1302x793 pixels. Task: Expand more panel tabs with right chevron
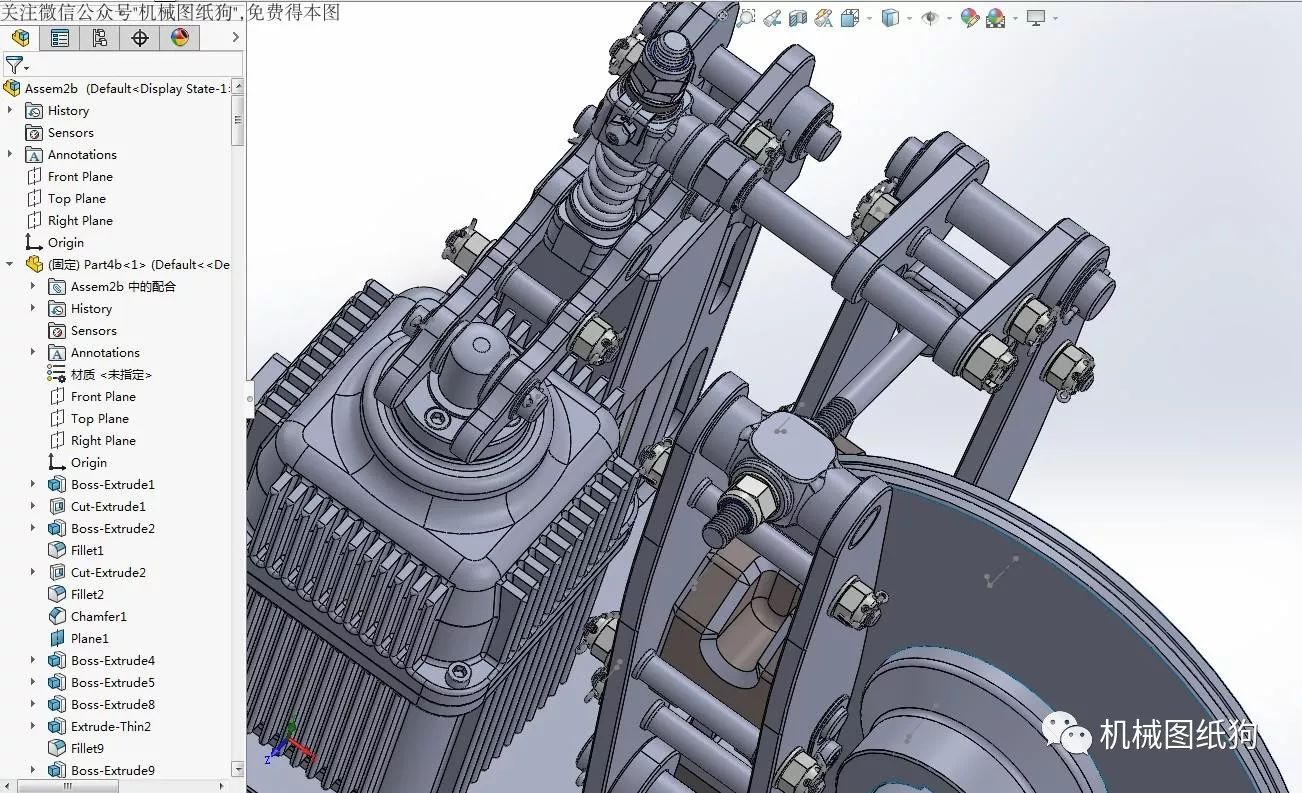coord(236,38)
